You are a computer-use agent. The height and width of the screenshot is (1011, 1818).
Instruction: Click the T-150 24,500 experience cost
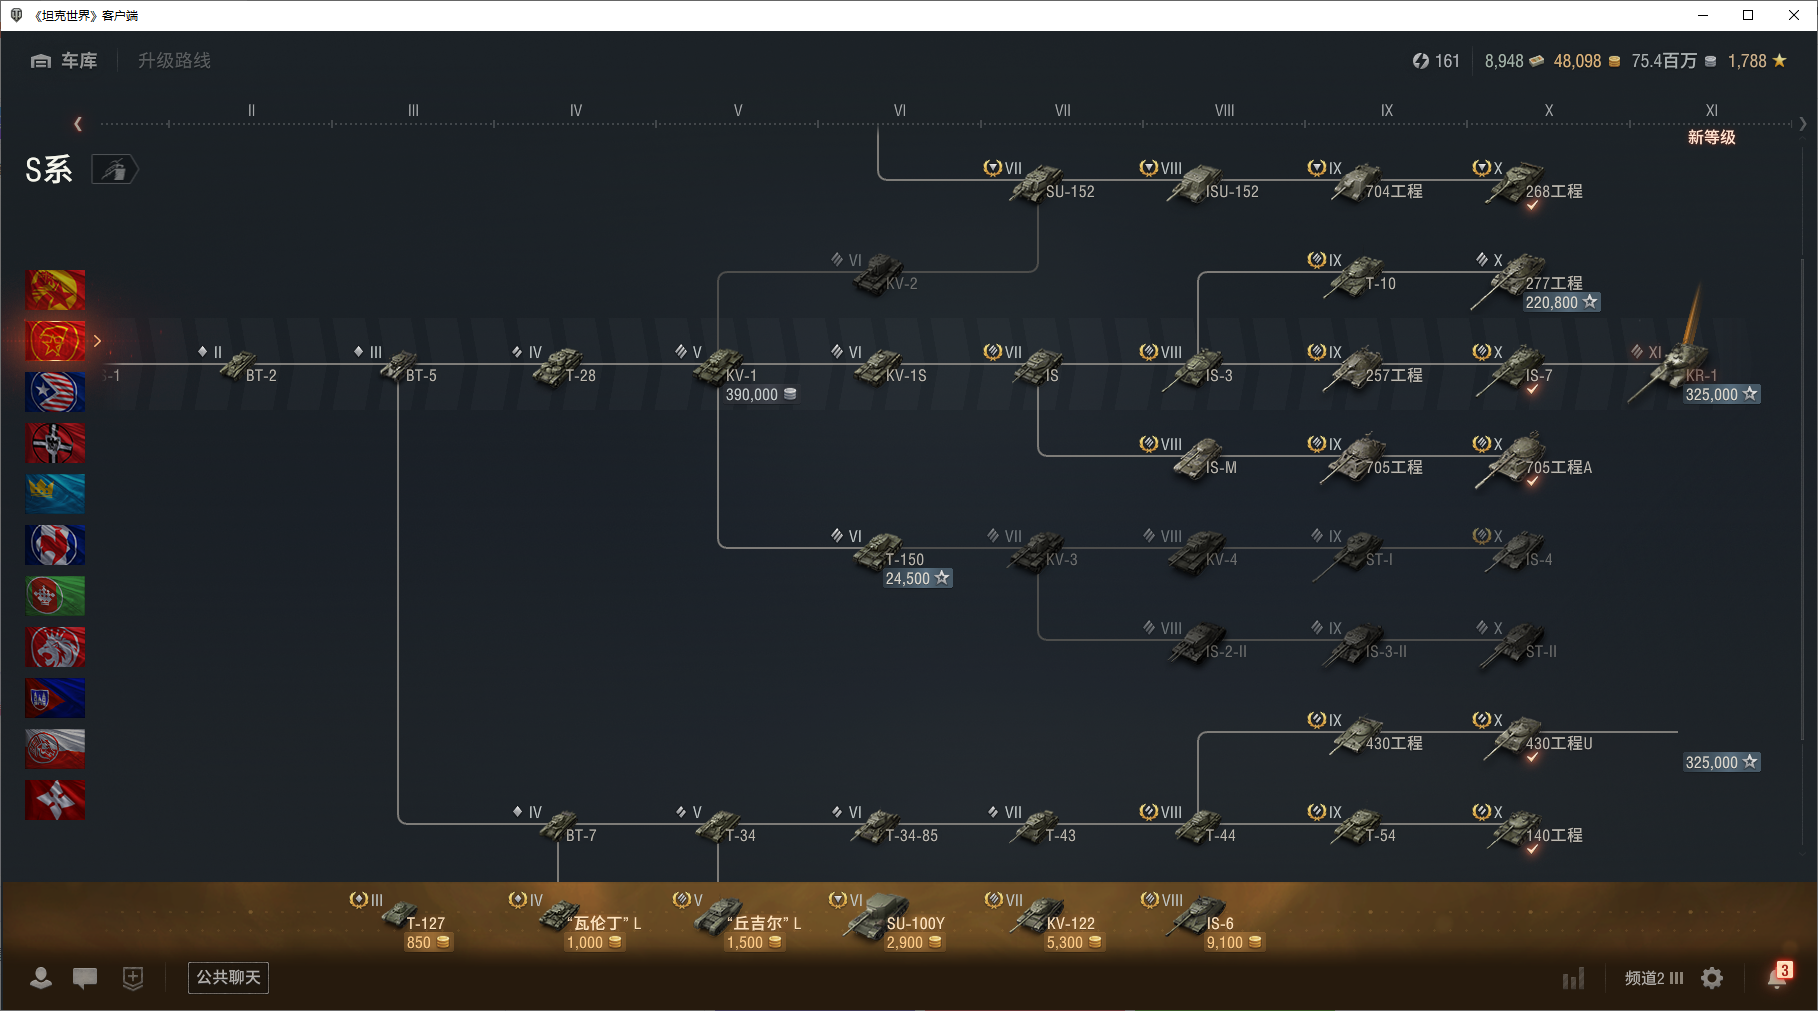coord(917,578)
